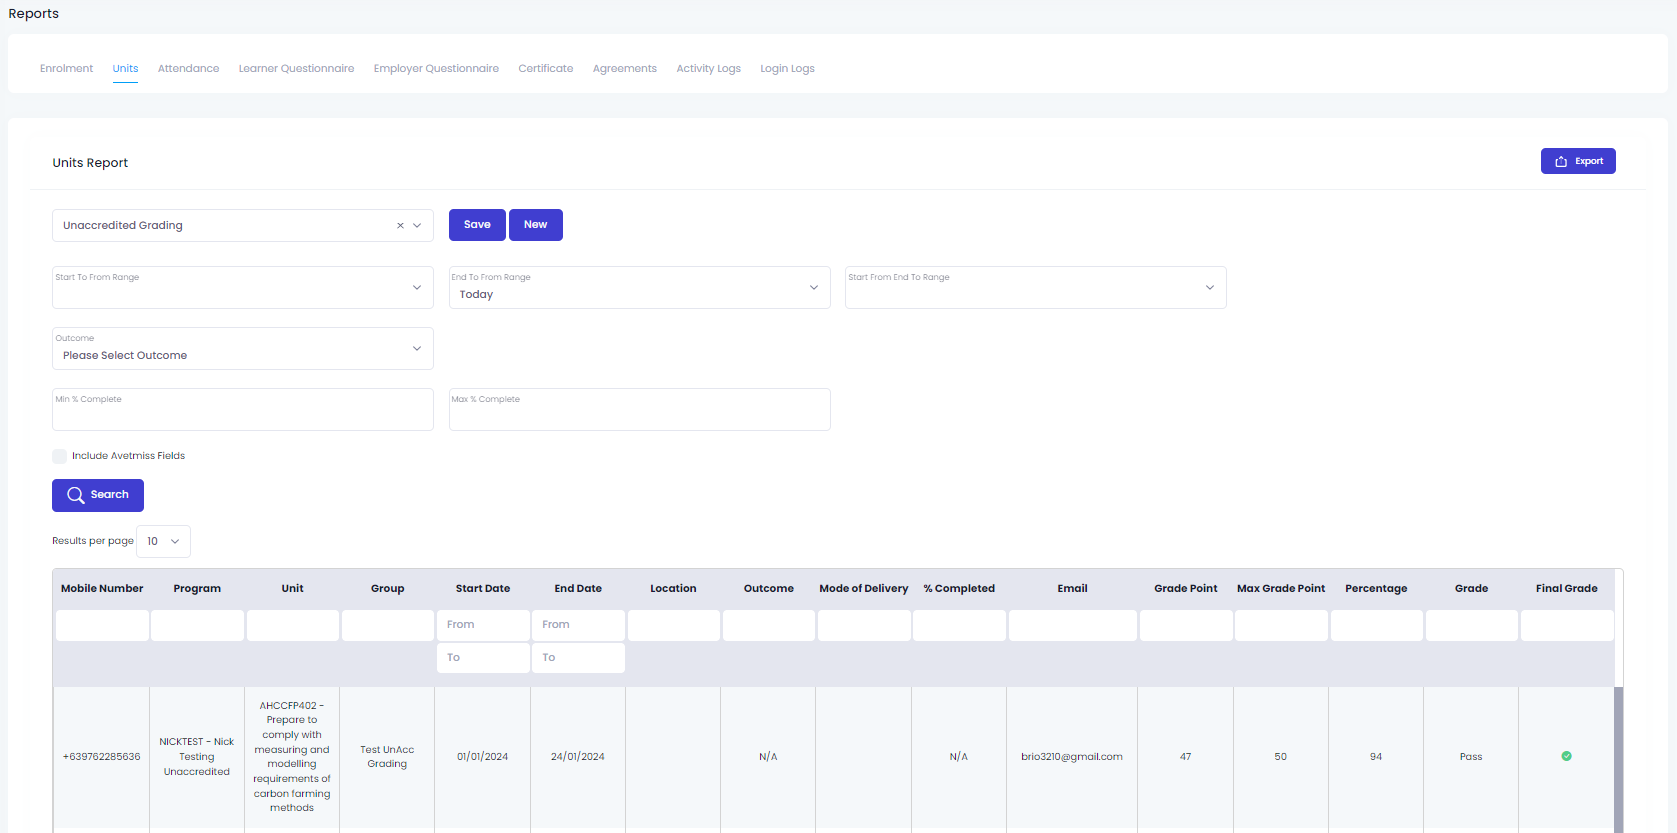Click the % Completed column header
The width and height of the screenshot is (1677, 833).
tap(959, 589)
